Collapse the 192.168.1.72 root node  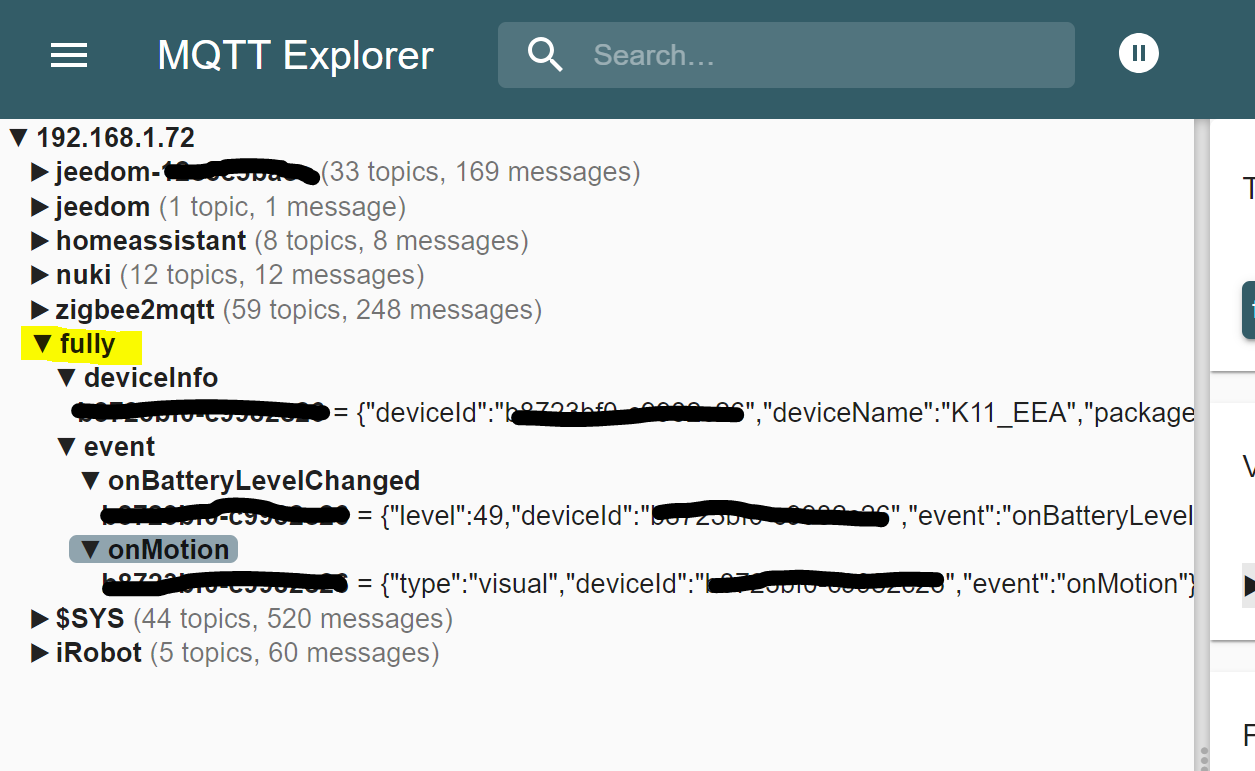pos(19,138)
